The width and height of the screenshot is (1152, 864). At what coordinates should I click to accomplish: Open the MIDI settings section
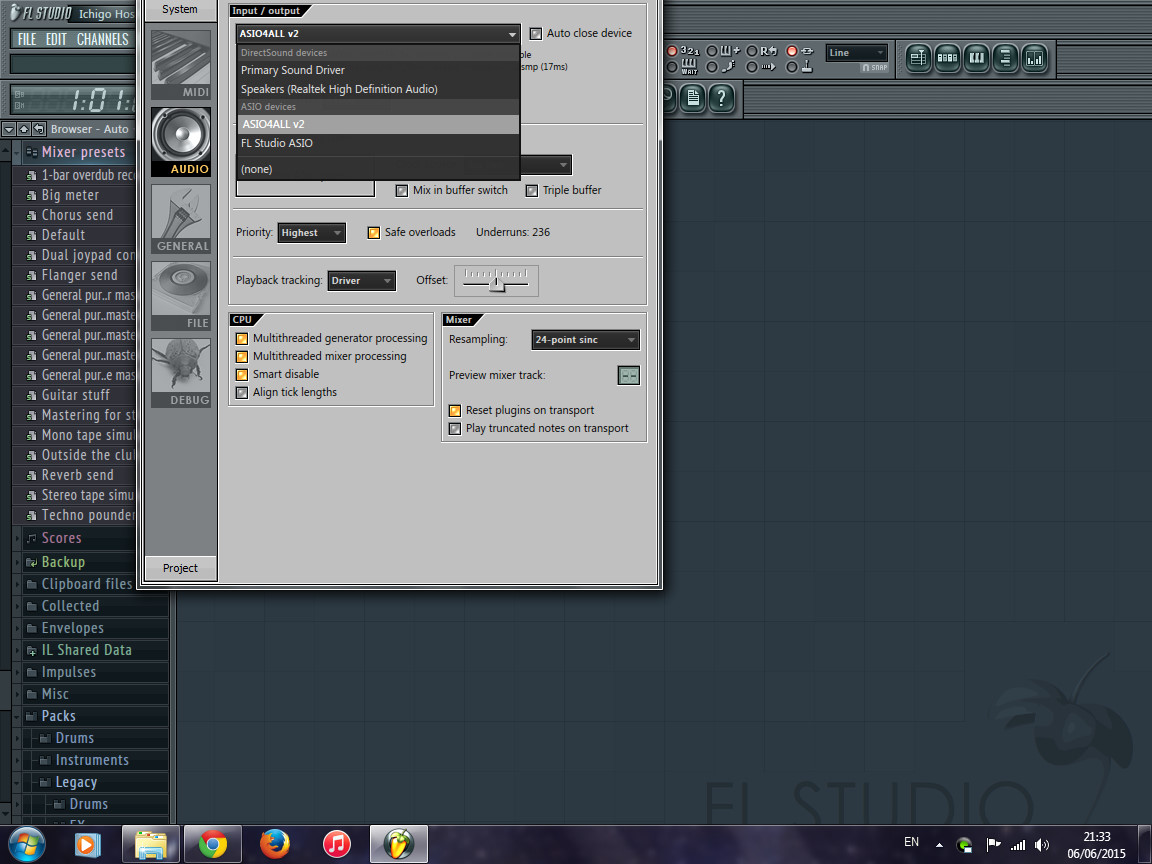(x=181, y=65)
